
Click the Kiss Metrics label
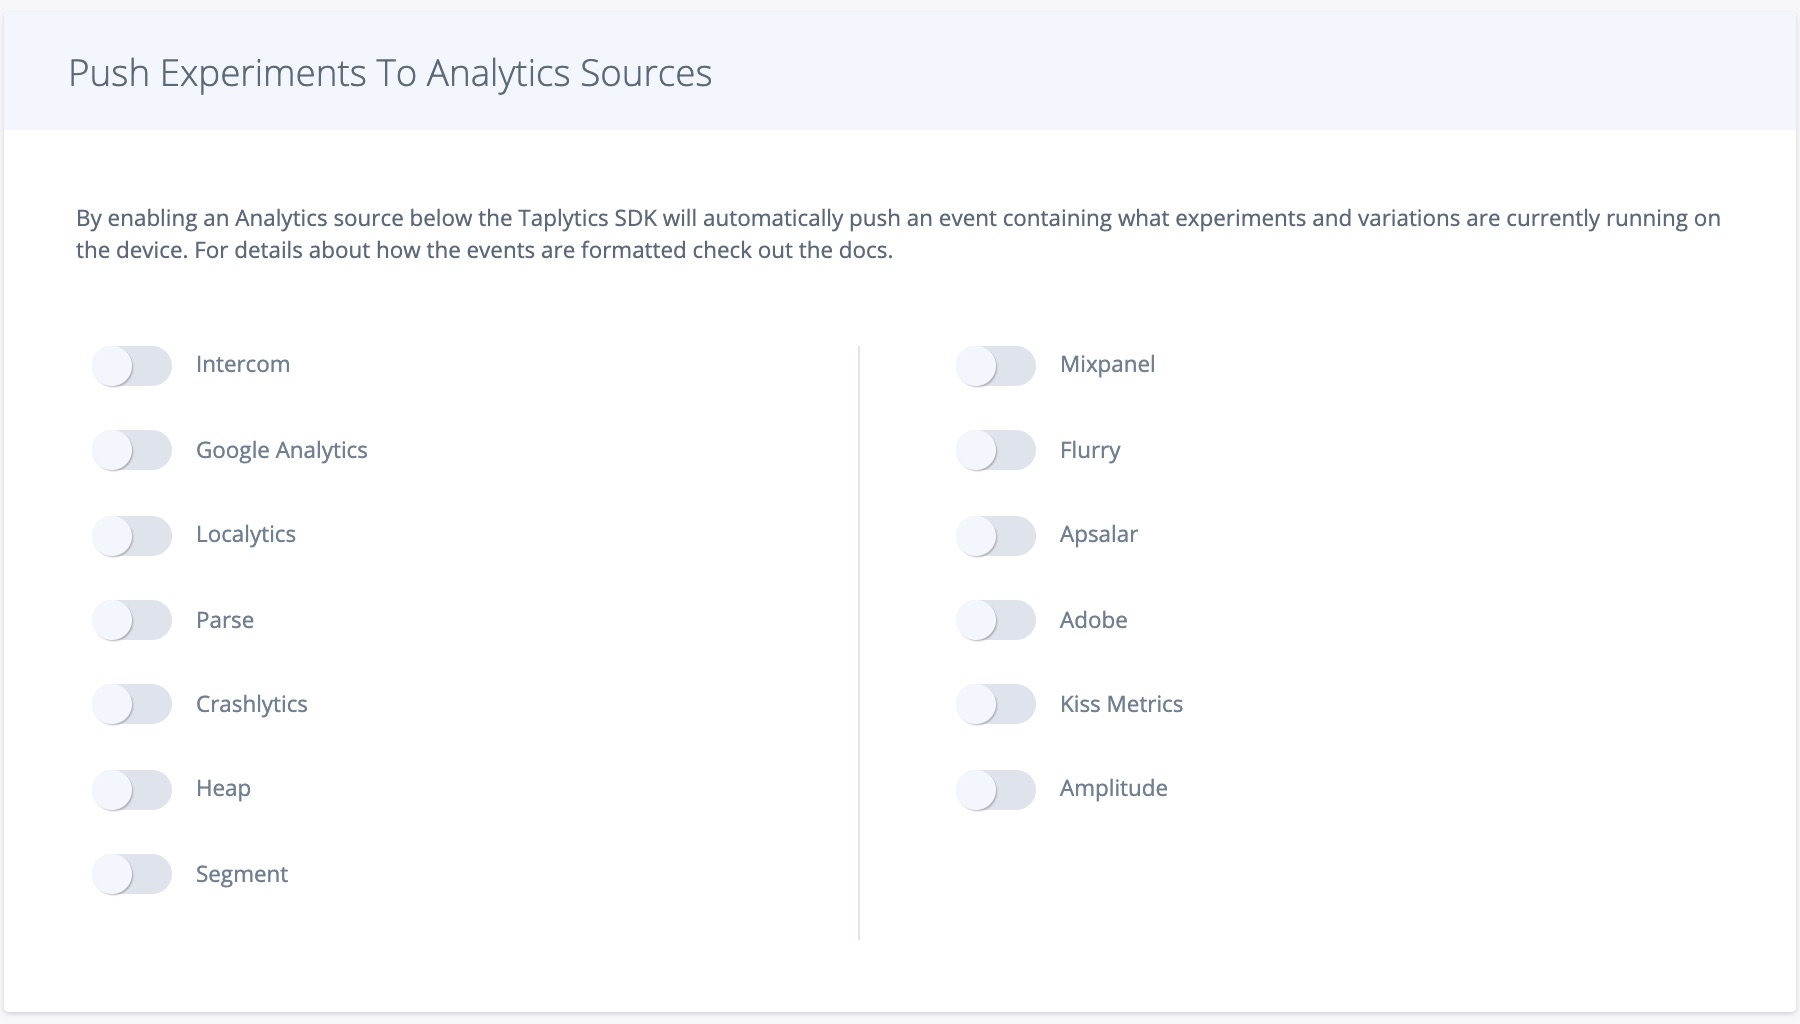pos(1122,704)
